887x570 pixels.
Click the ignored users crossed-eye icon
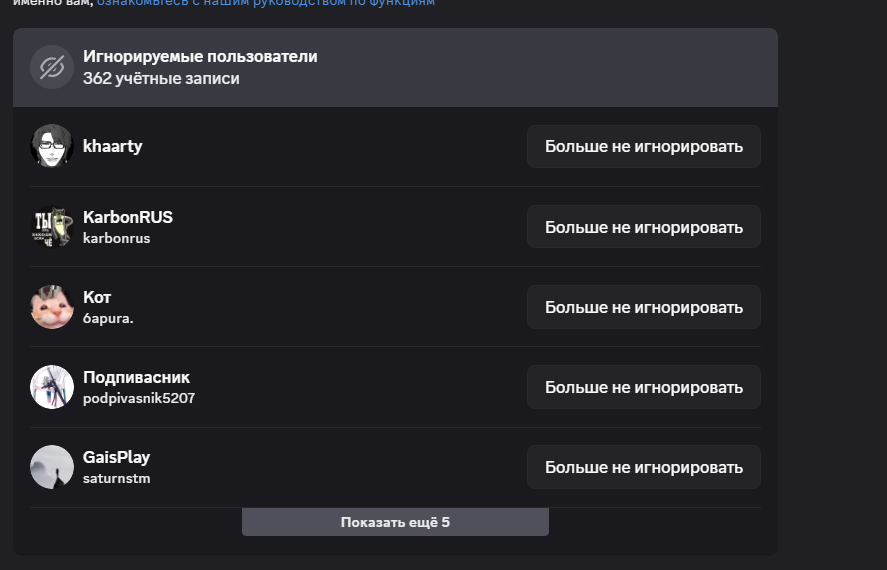point(52,67)
